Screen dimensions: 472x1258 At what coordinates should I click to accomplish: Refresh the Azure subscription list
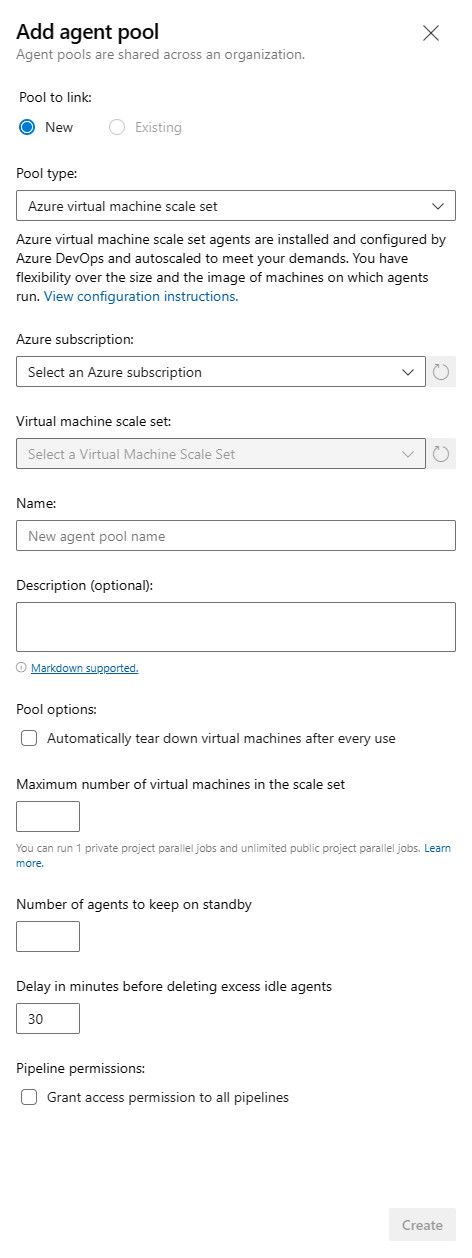[x=441, y=372]
